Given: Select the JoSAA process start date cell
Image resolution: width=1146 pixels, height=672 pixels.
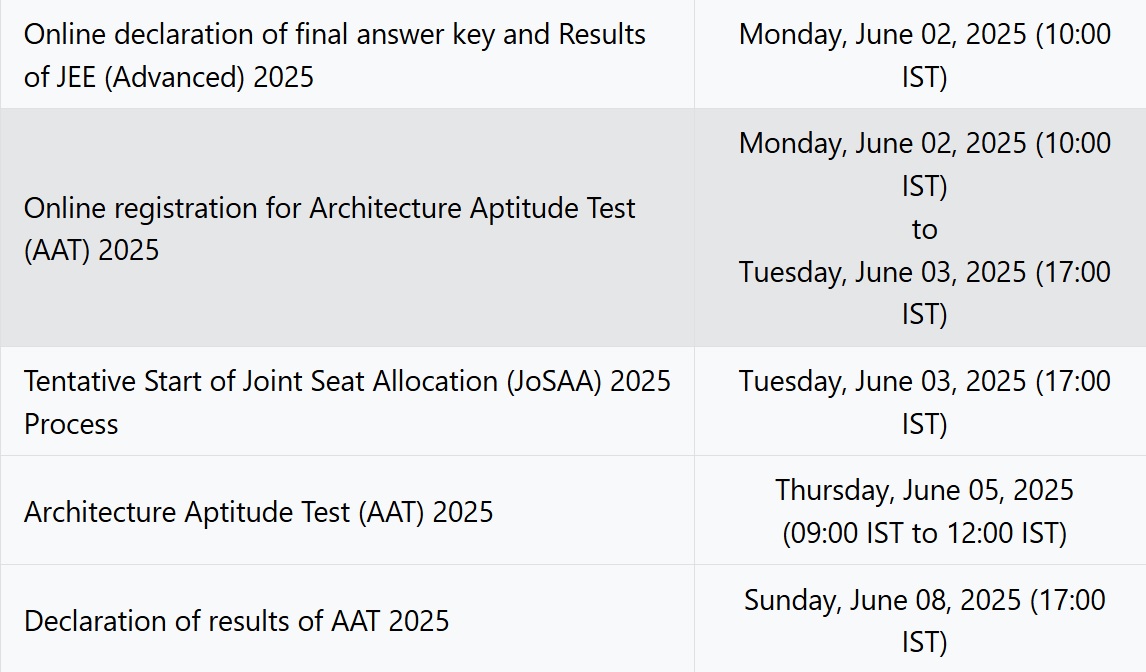Looking at the screenshot, I should 924,402.
